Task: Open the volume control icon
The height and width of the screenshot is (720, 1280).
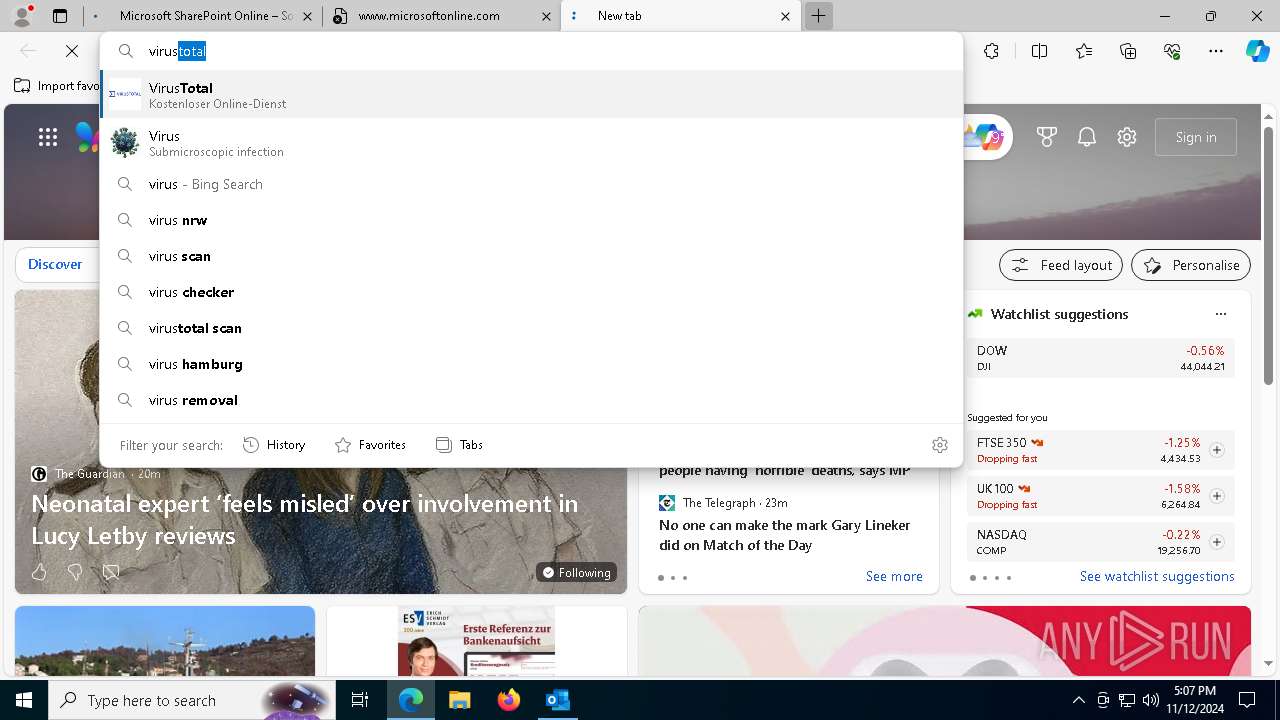Action: 1150,700
